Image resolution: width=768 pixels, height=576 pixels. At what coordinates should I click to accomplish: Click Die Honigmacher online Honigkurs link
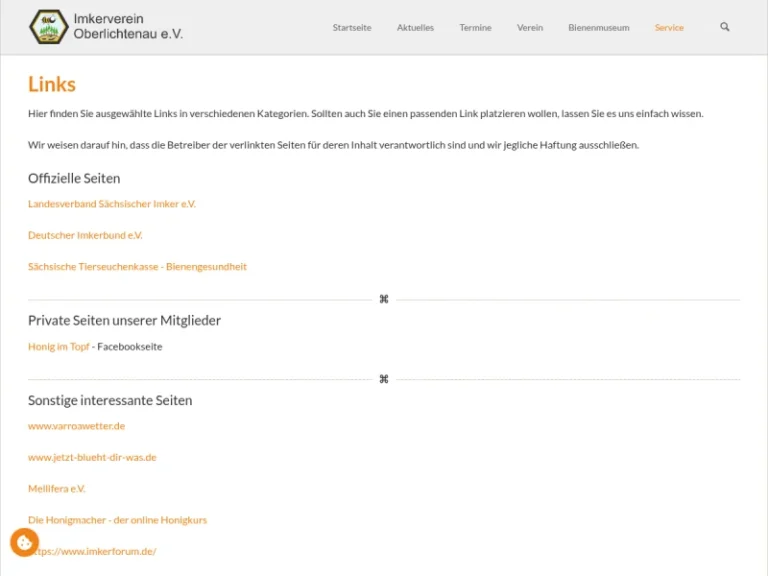117,520
